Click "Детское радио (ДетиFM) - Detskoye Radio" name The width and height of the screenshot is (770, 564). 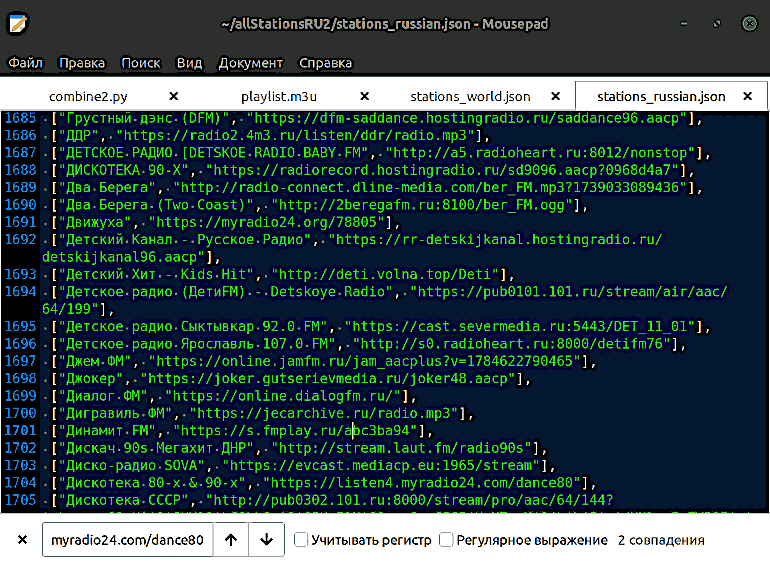(225, 292)
